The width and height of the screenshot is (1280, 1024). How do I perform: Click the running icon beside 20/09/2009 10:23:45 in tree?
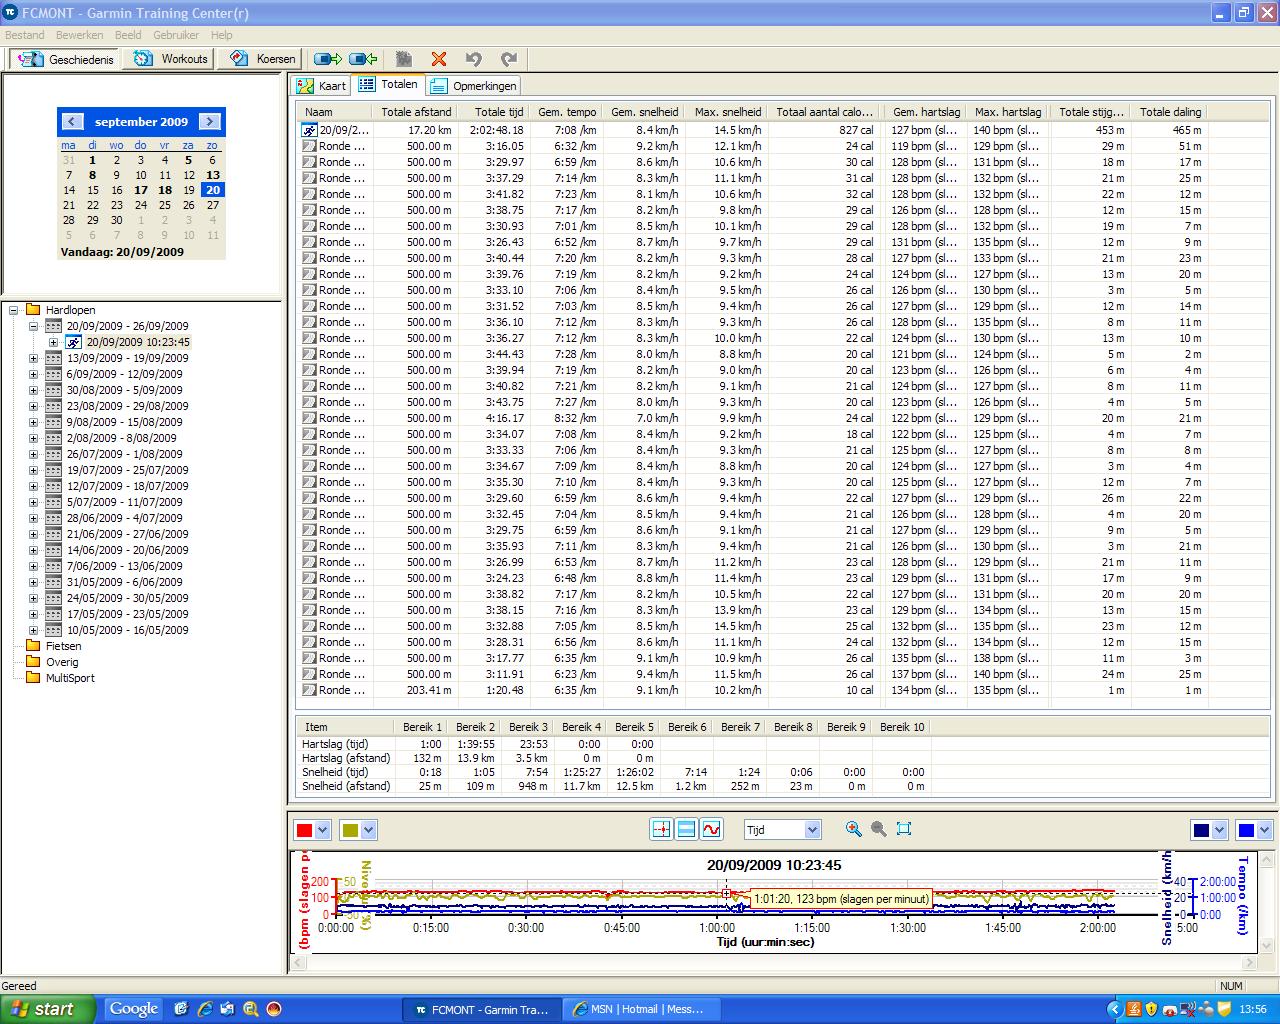74,342
